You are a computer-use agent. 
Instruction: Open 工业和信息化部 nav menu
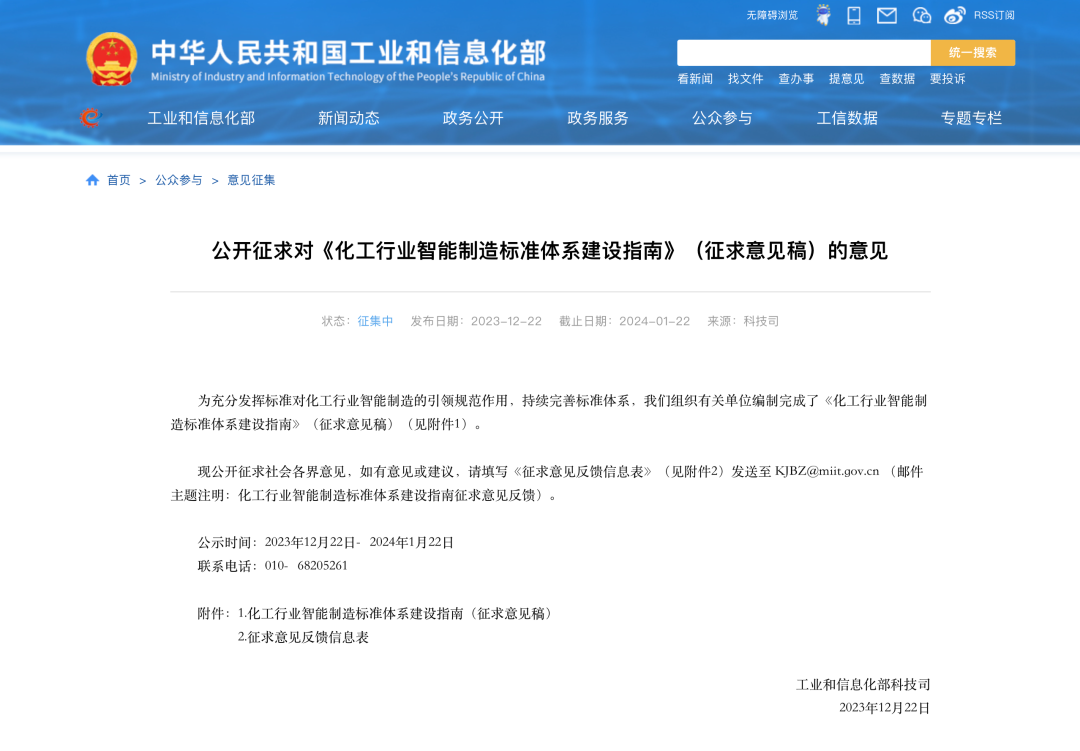click(x=201, y=118)
